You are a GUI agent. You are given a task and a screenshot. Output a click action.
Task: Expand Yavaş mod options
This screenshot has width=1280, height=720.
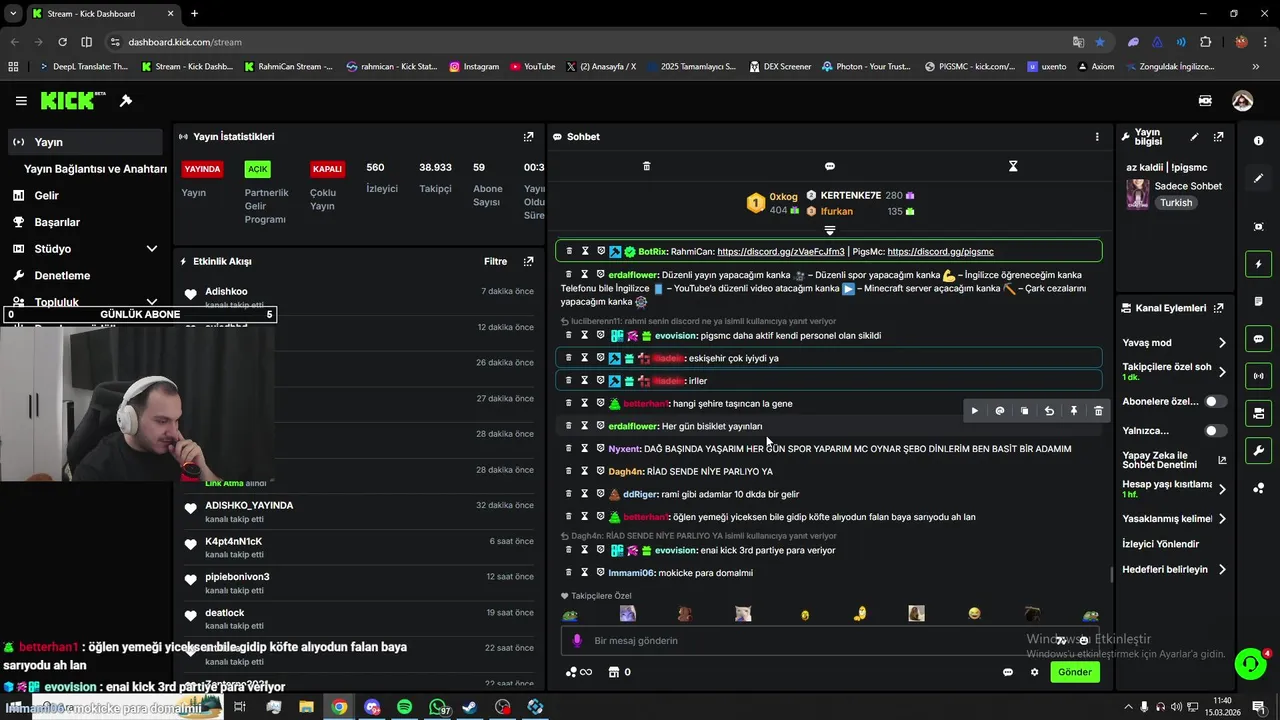[1222, 343]
